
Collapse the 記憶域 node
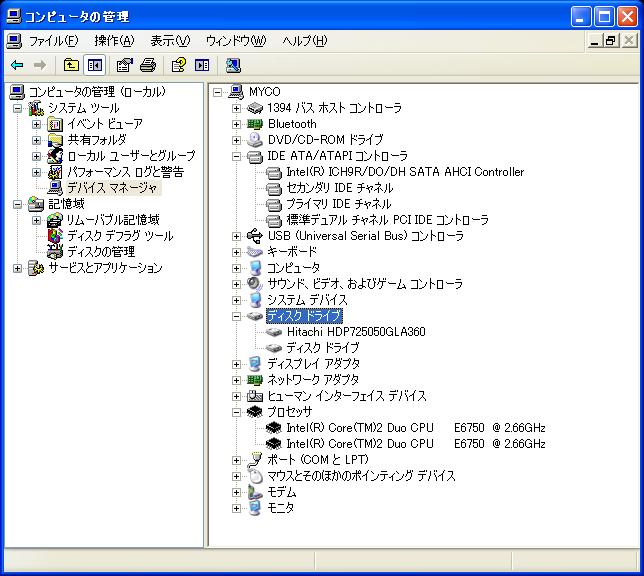point(17,204)
